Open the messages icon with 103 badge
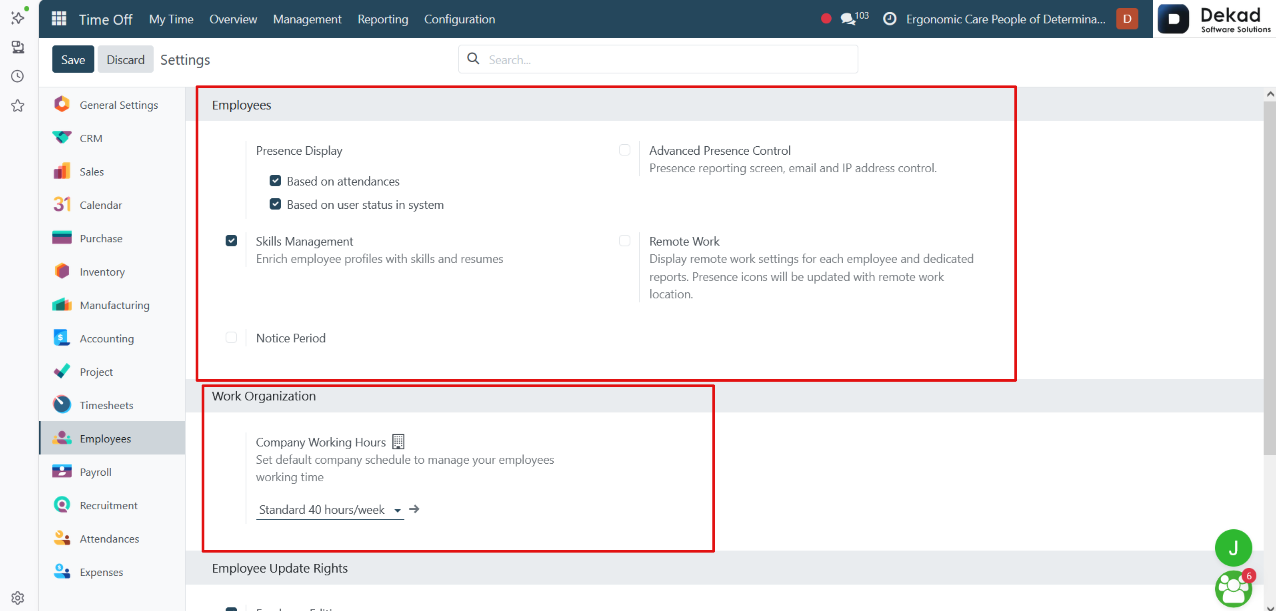 [848, 19]
